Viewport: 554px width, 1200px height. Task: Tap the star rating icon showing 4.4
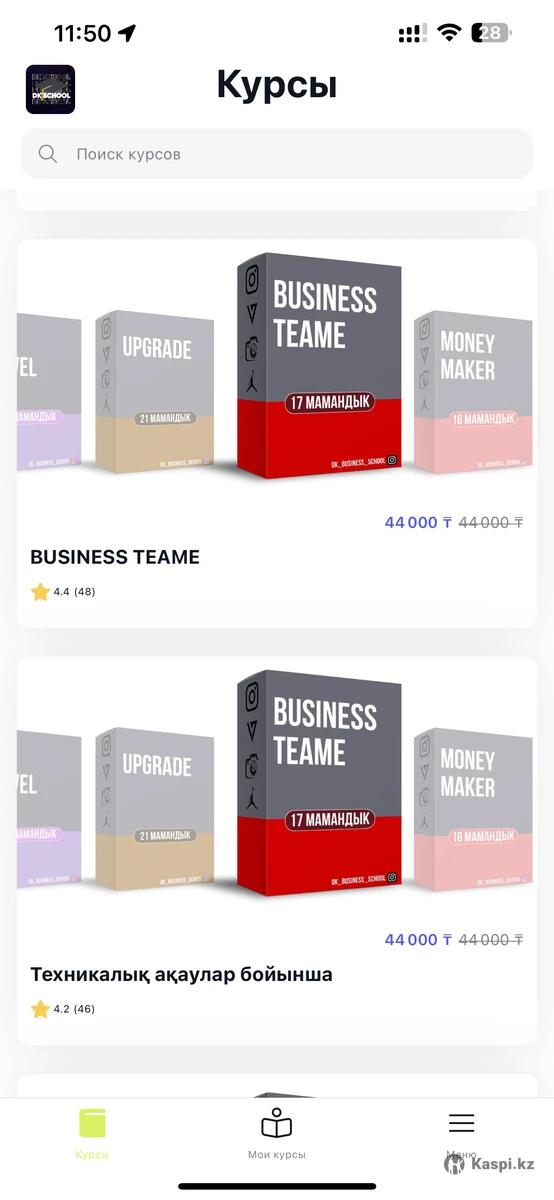(40, 592)
